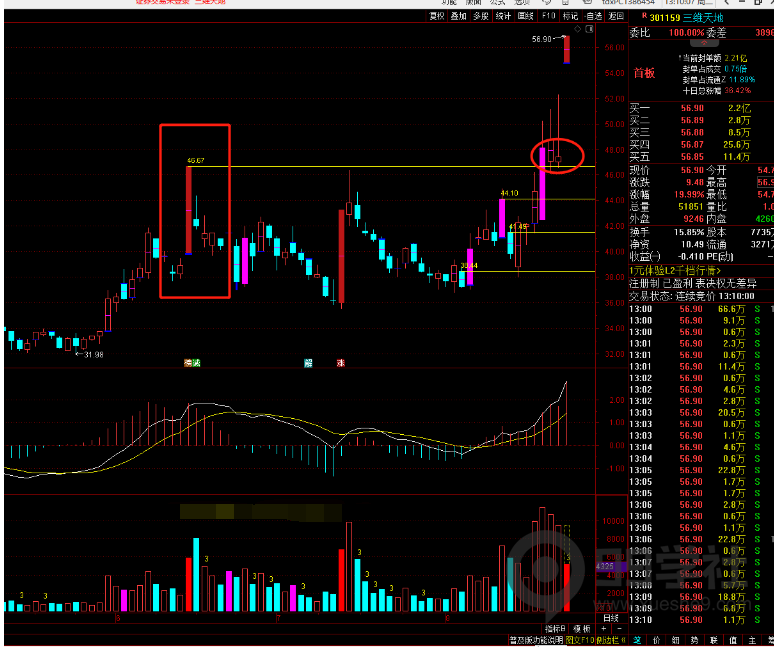Screen dimensions: 774x647
Task: Open the 统计 statistics tool
Action: tap(504, 16)
